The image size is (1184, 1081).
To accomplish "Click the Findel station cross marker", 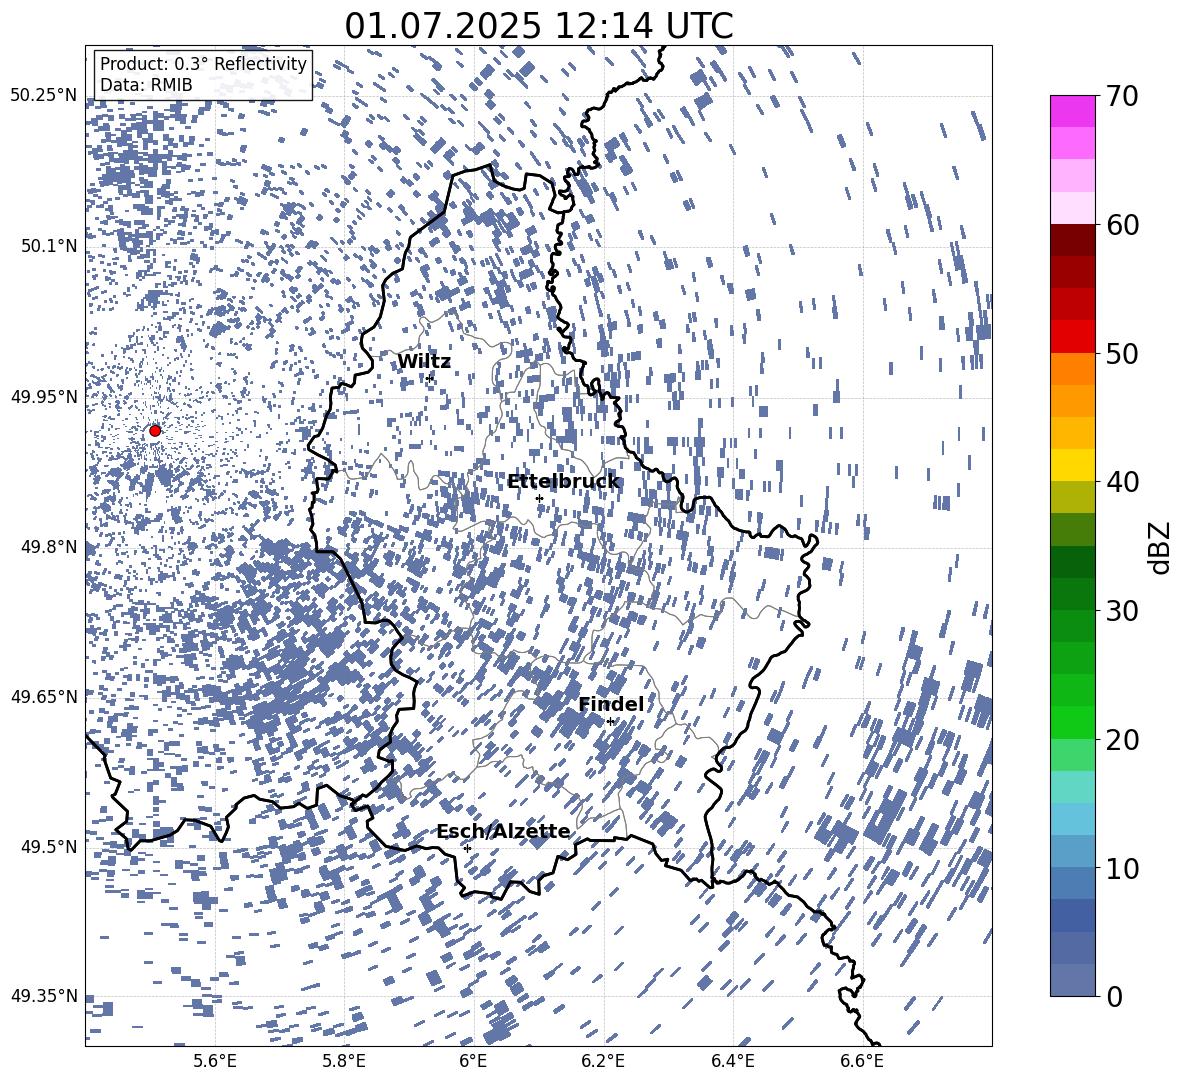I will coord(610,722).
